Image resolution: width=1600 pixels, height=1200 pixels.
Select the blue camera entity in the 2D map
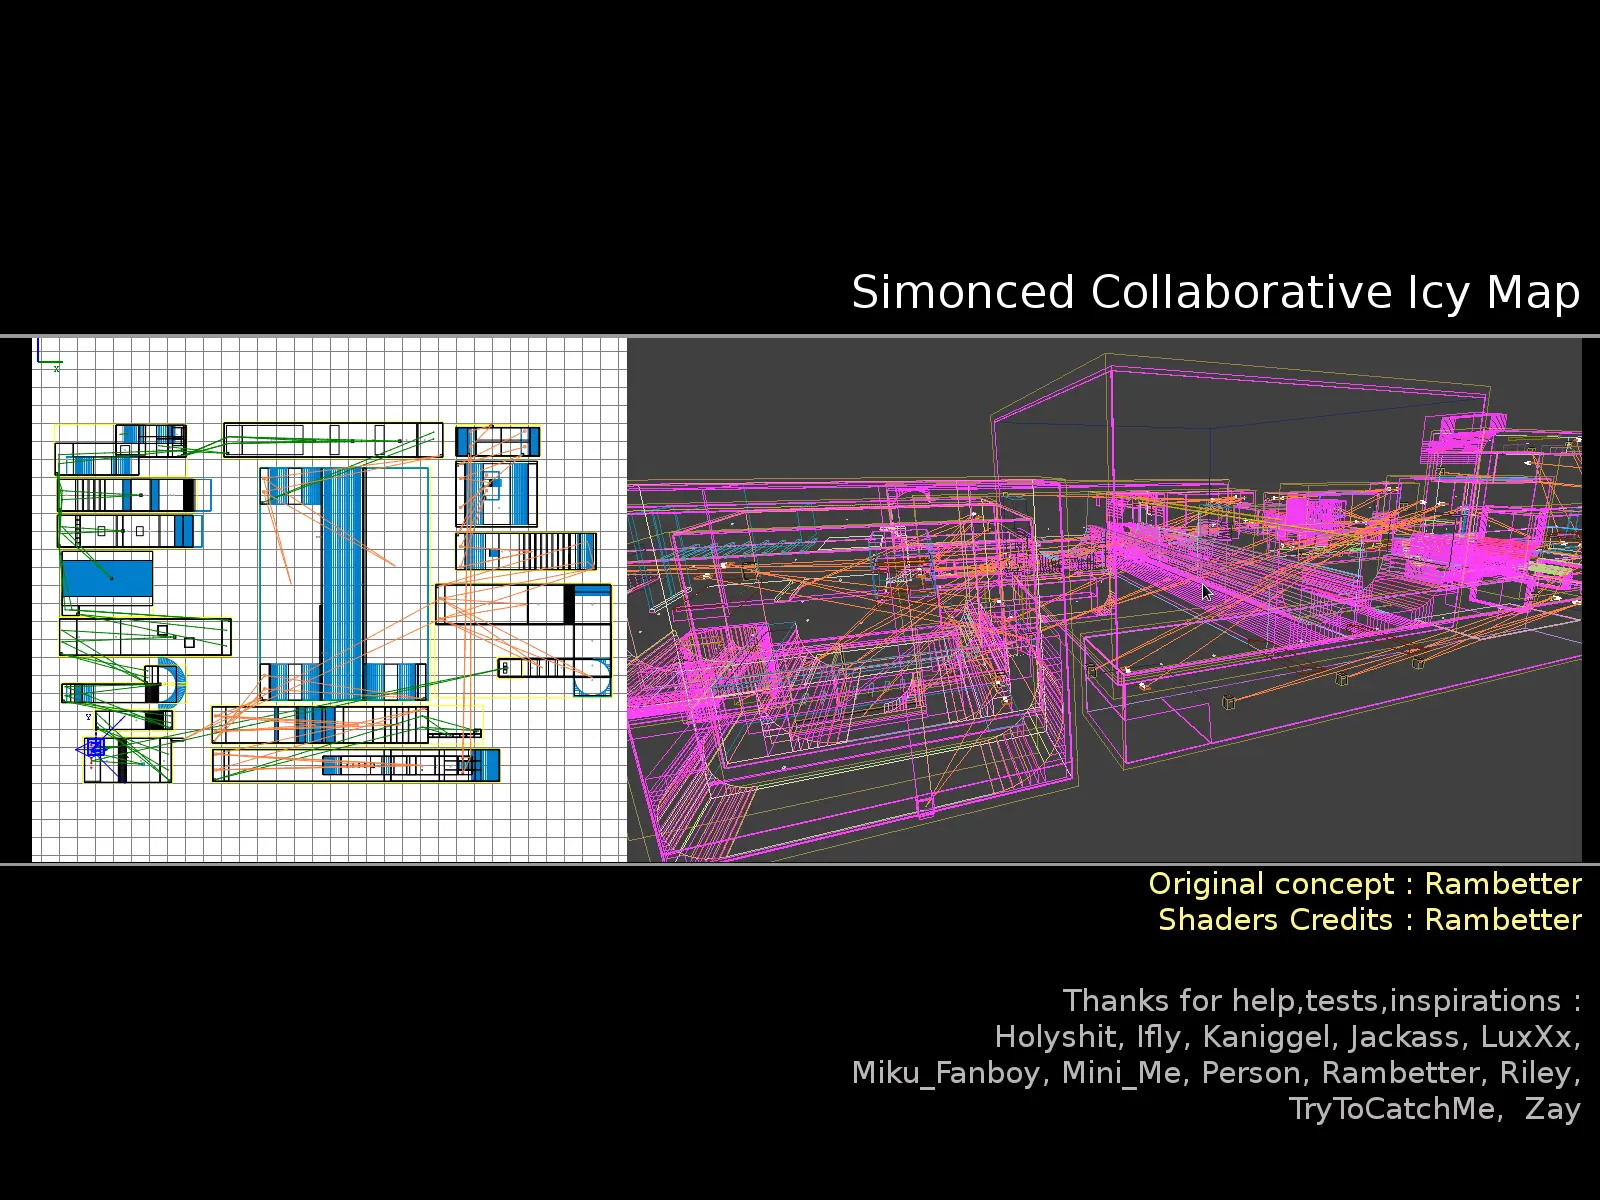(95, 747)
